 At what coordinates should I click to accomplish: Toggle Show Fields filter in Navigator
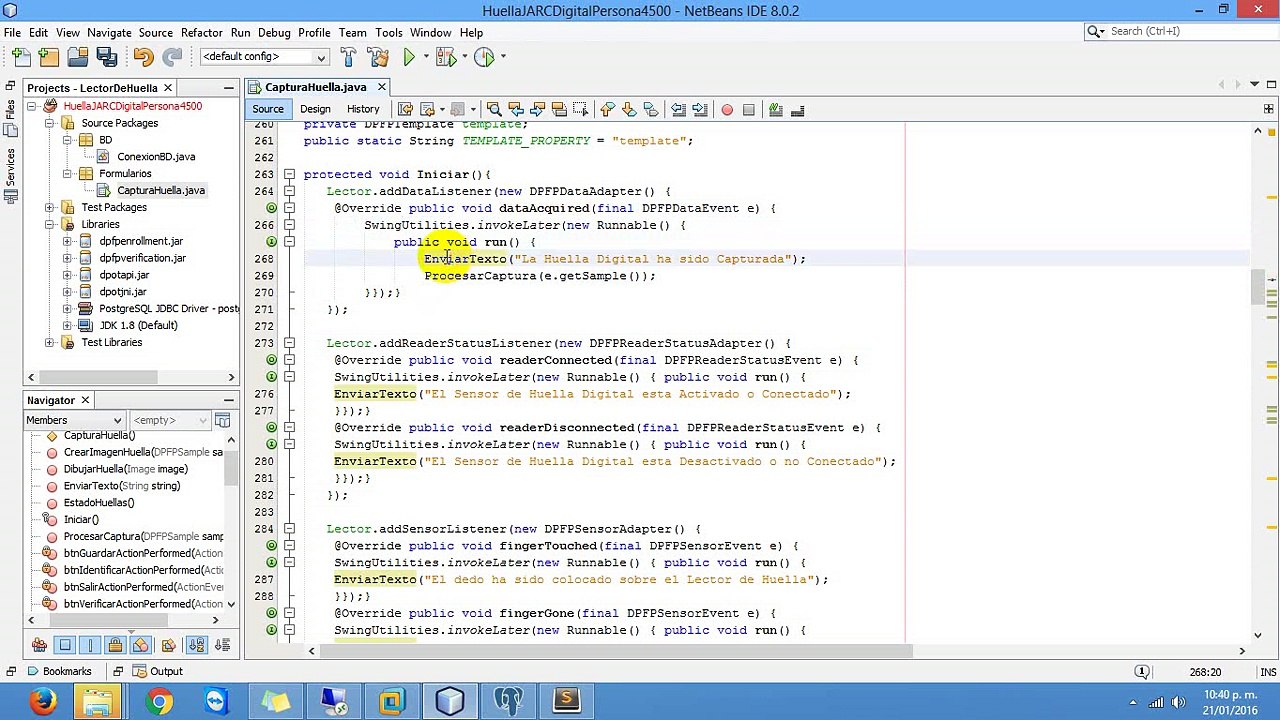(x=65, y=645)
